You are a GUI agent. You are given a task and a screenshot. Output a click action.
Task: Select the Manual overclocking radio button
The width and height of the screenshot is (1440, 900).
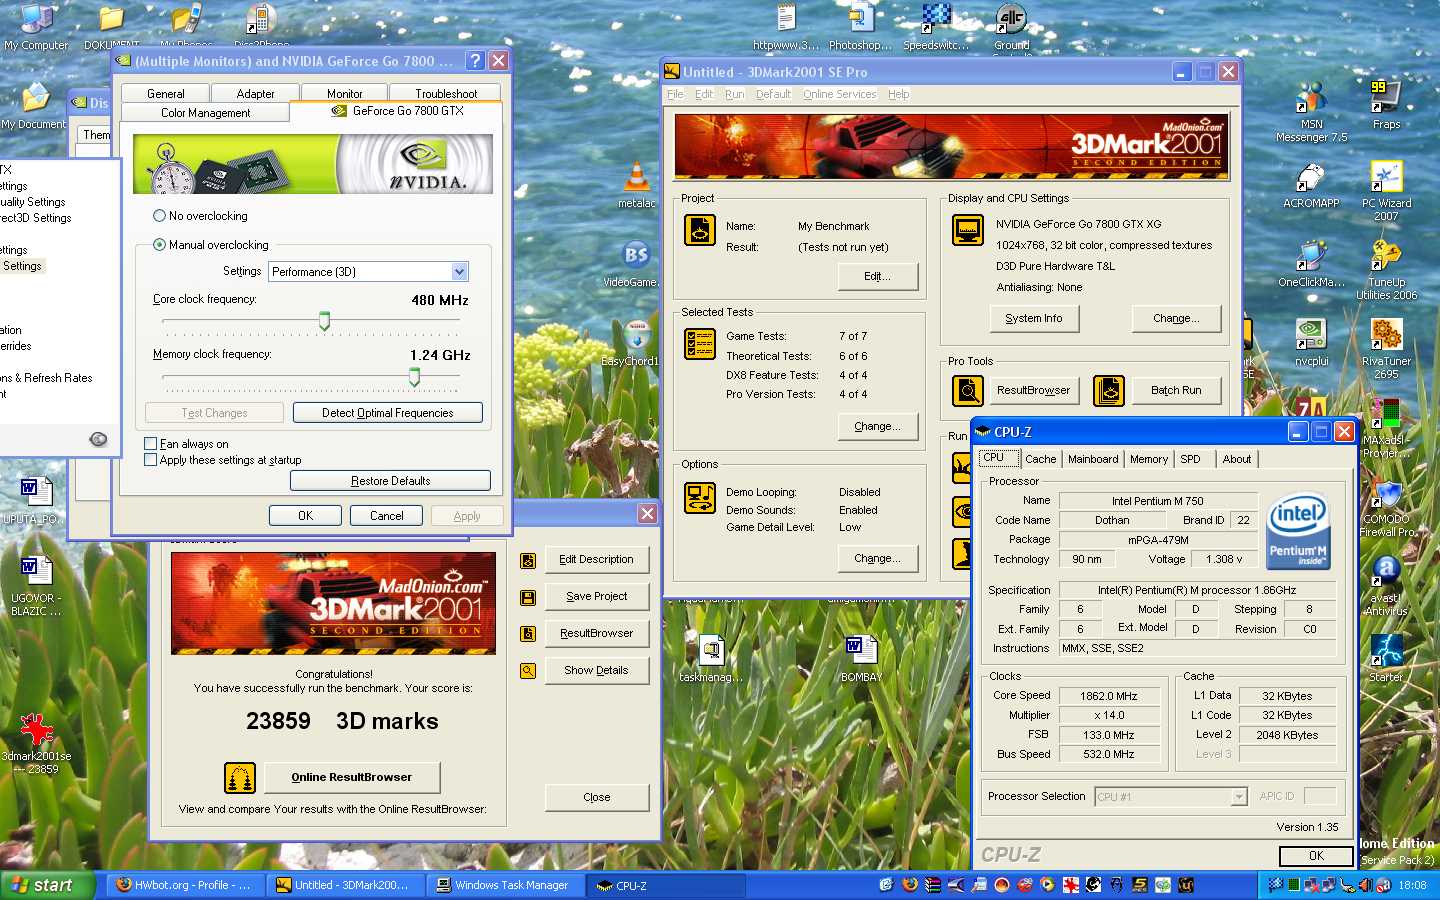pyautogui.click(x=159, y=245)
